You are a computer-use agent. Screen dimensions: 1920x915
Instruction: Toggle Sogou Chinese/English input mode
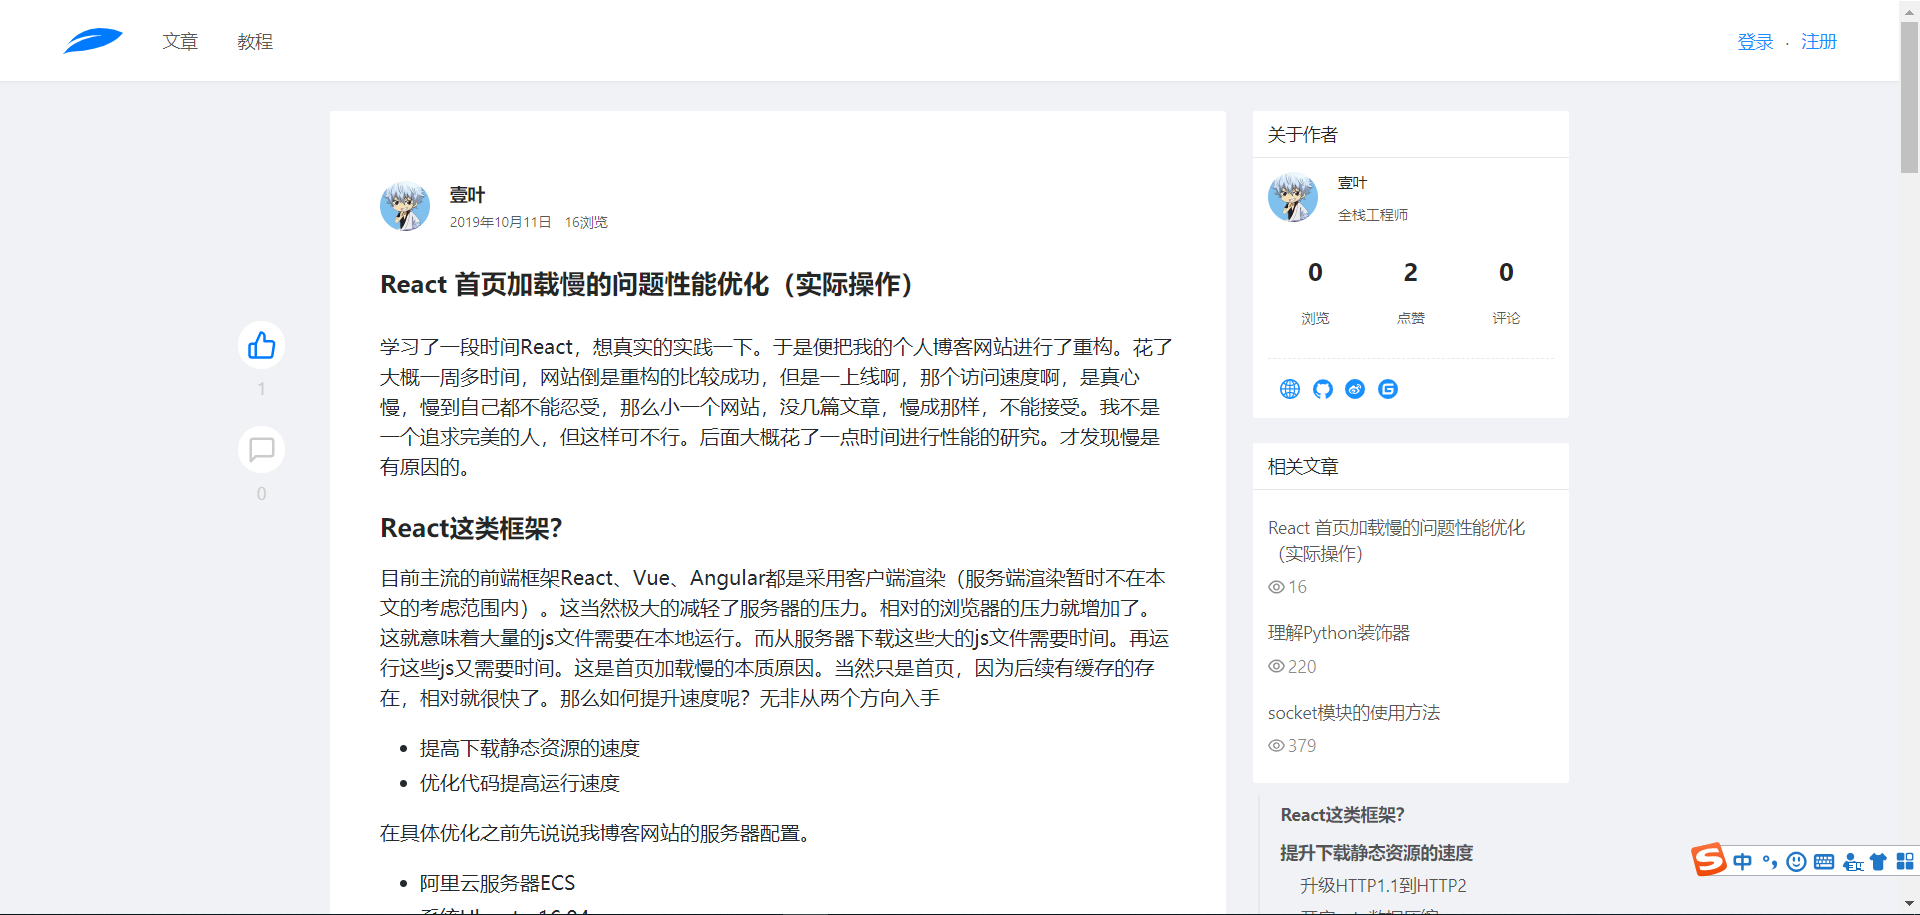[1743, 862]
